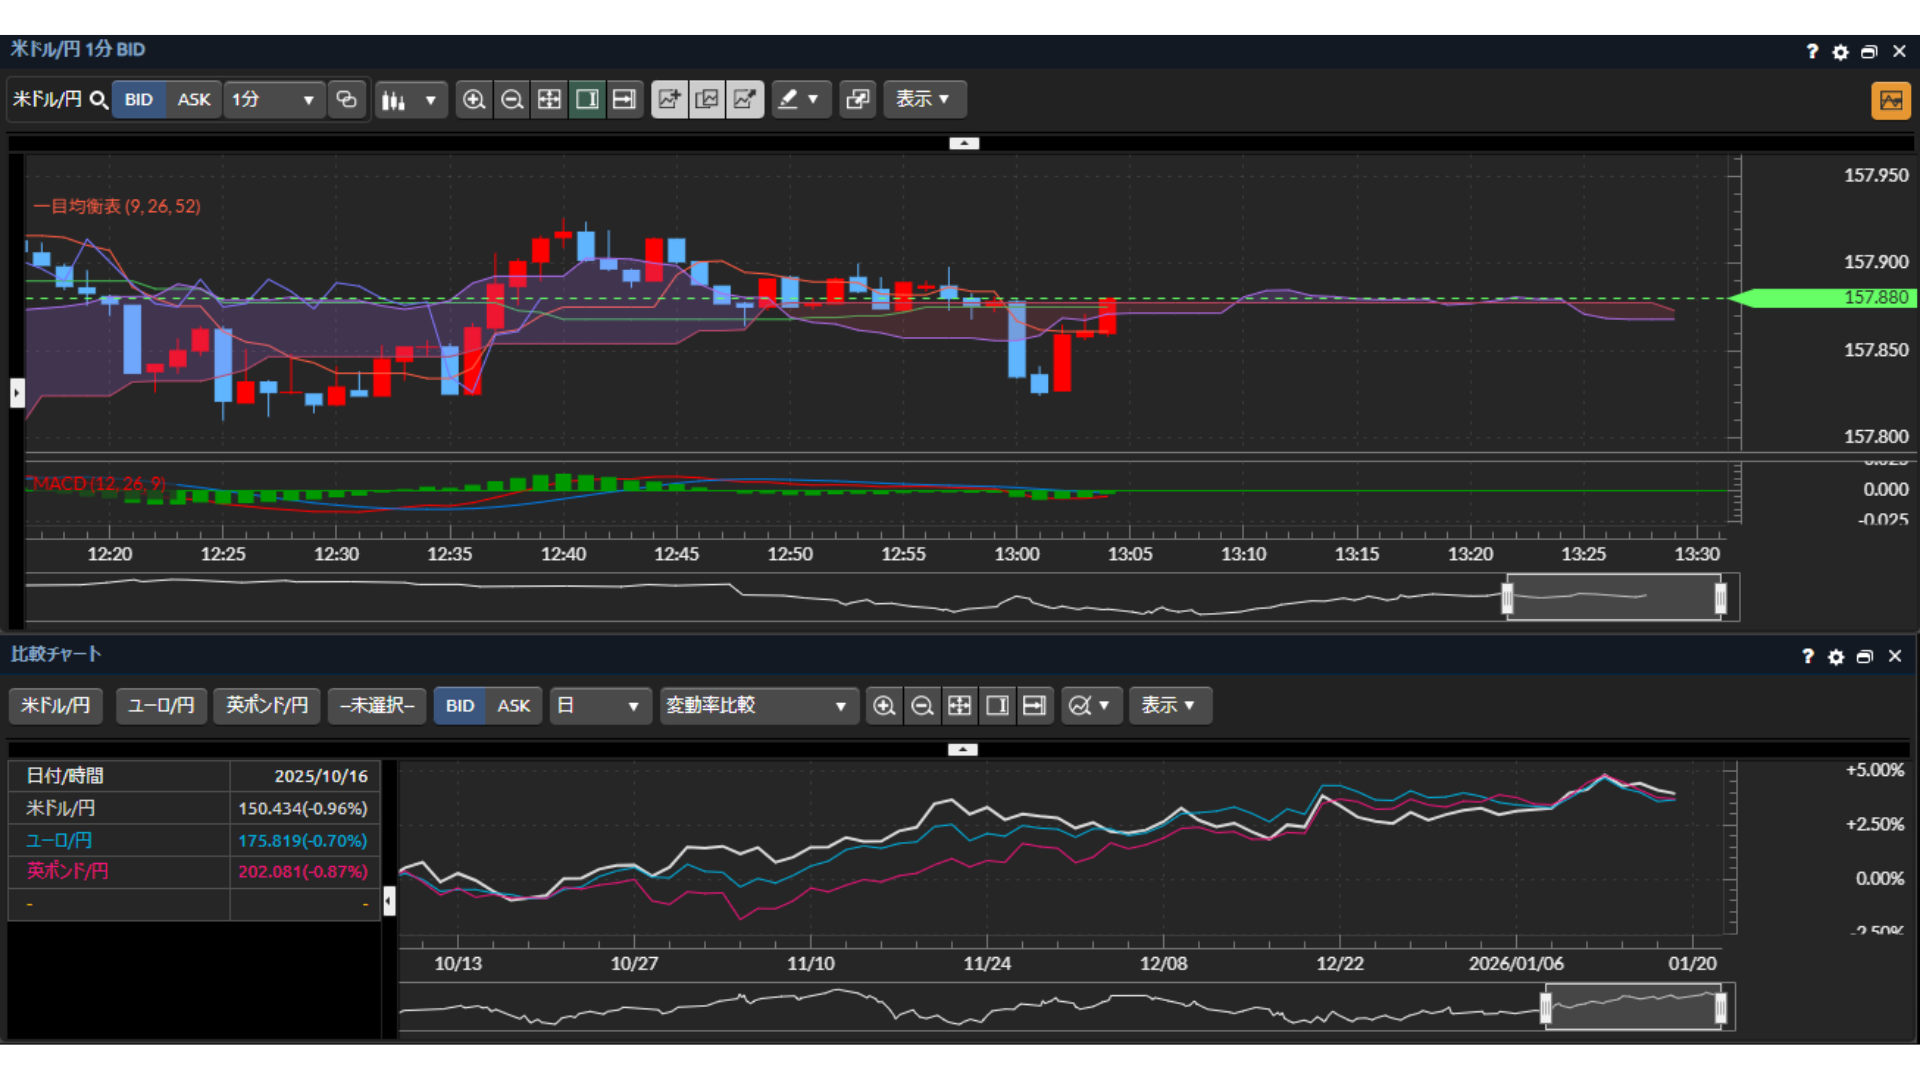Toggle ASK price in top chart

[x=193, y=99]
